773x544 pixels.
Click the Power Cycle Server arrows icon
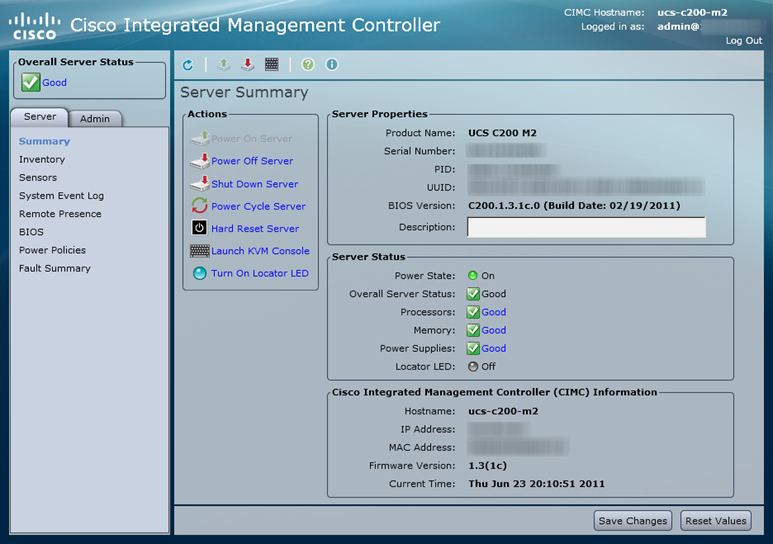(x=200, y=206)
